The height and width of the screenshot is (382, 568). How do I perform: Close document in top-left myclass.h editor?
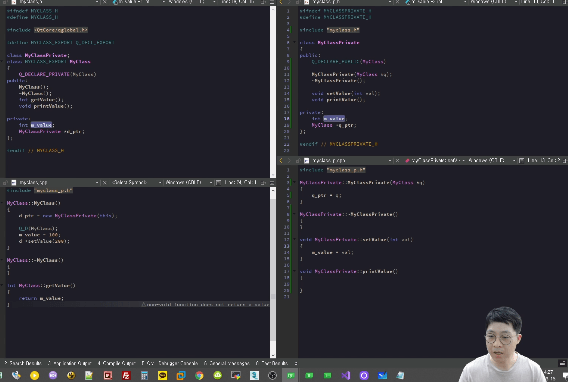pos(104,2)
